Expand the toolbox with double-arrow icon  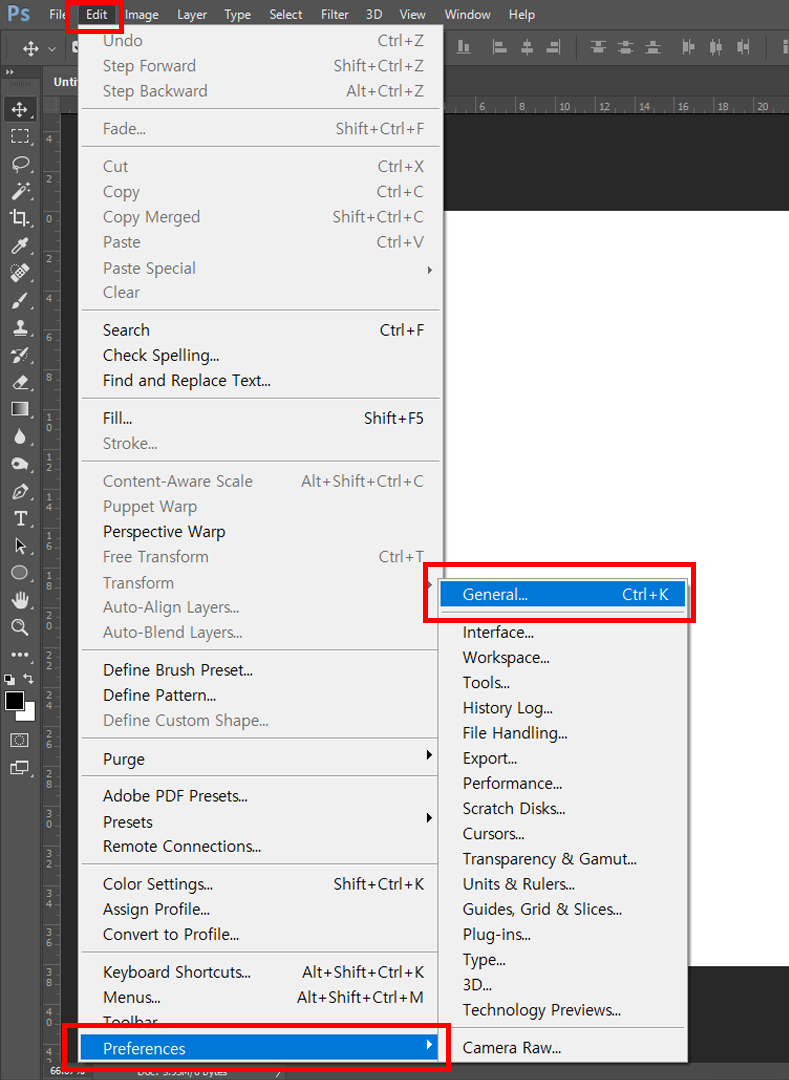9,72
